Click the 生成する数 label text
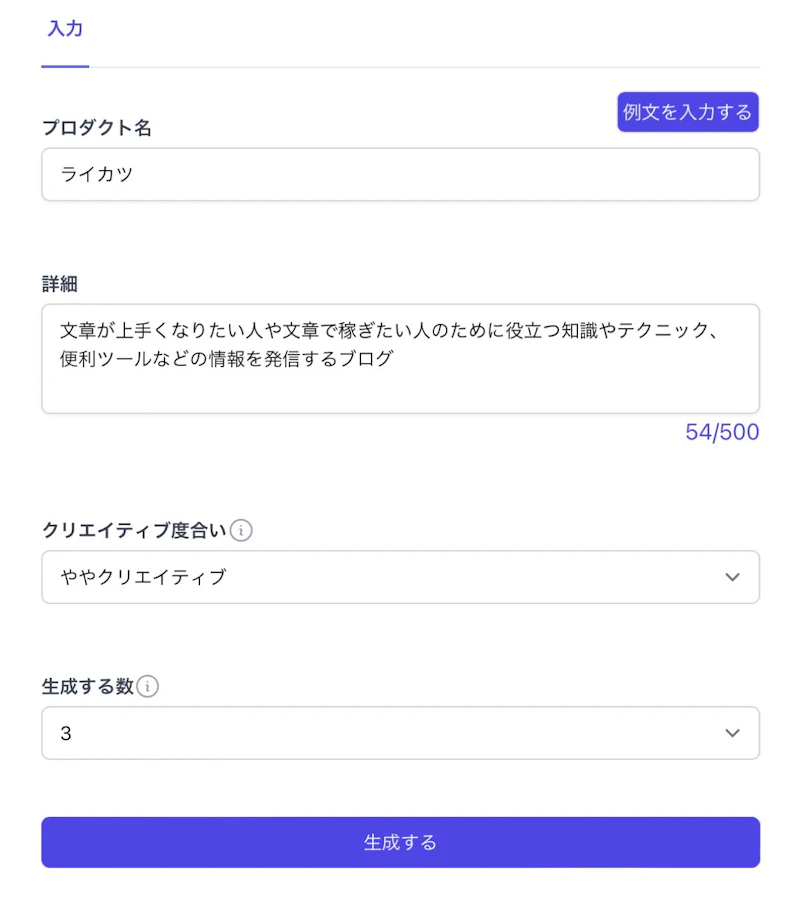Viewport: 800px width, 899px height. [87, 686]
